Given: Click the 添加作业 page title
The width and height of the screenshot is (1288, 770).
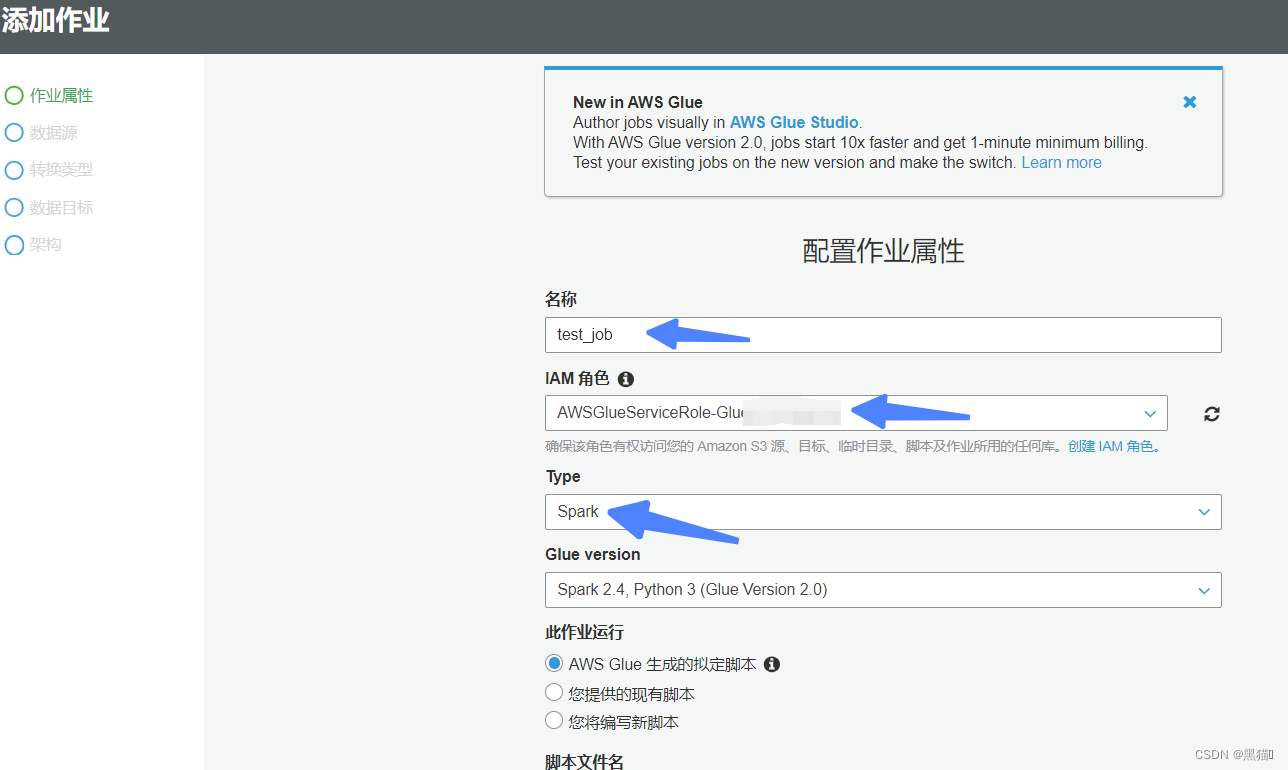Looking at the screenshot, I should click(x=55, y=19).
